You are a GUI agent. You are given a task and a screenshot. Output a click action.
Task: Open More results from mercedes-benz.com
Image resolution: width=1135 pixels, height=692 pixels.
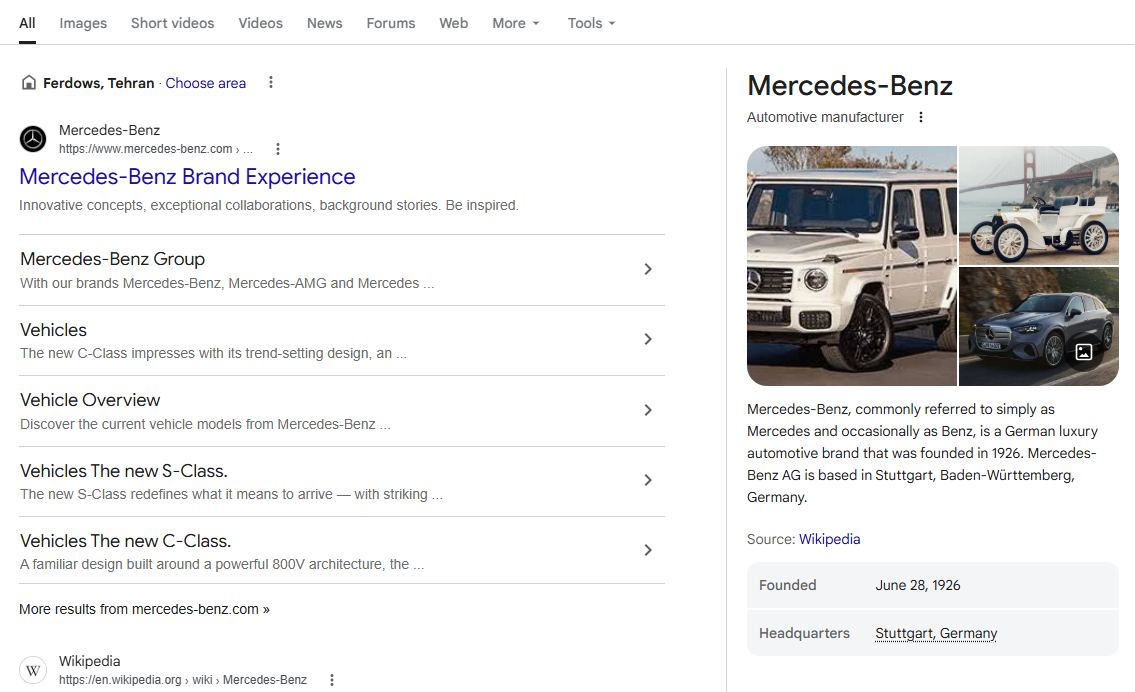point(145,609)
